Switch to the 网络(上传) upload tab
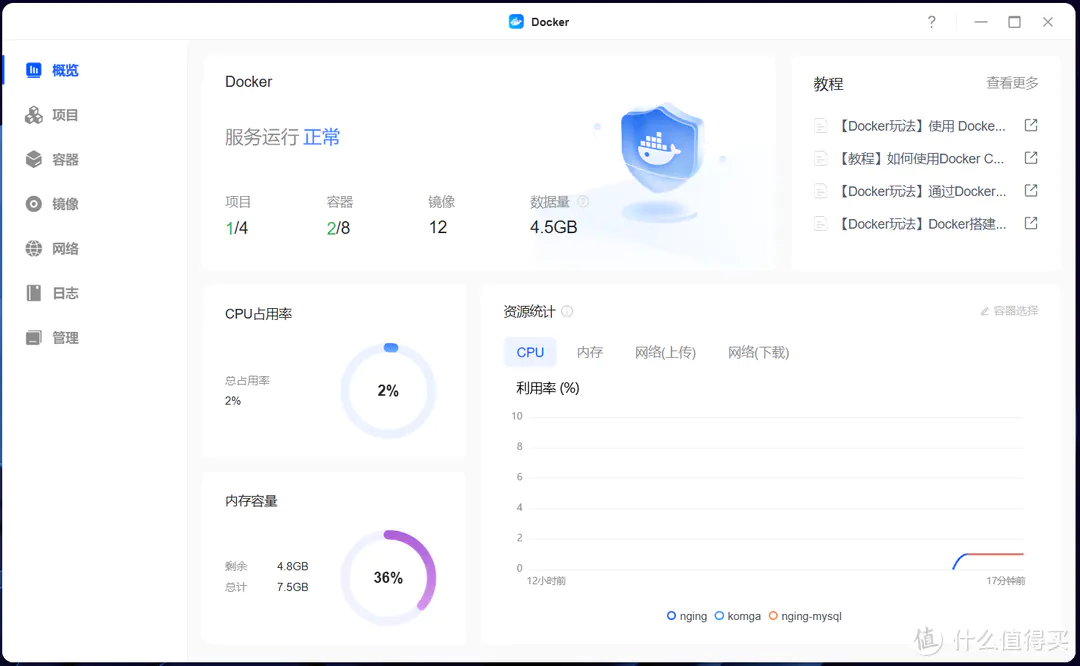 (x=665, y=352)
